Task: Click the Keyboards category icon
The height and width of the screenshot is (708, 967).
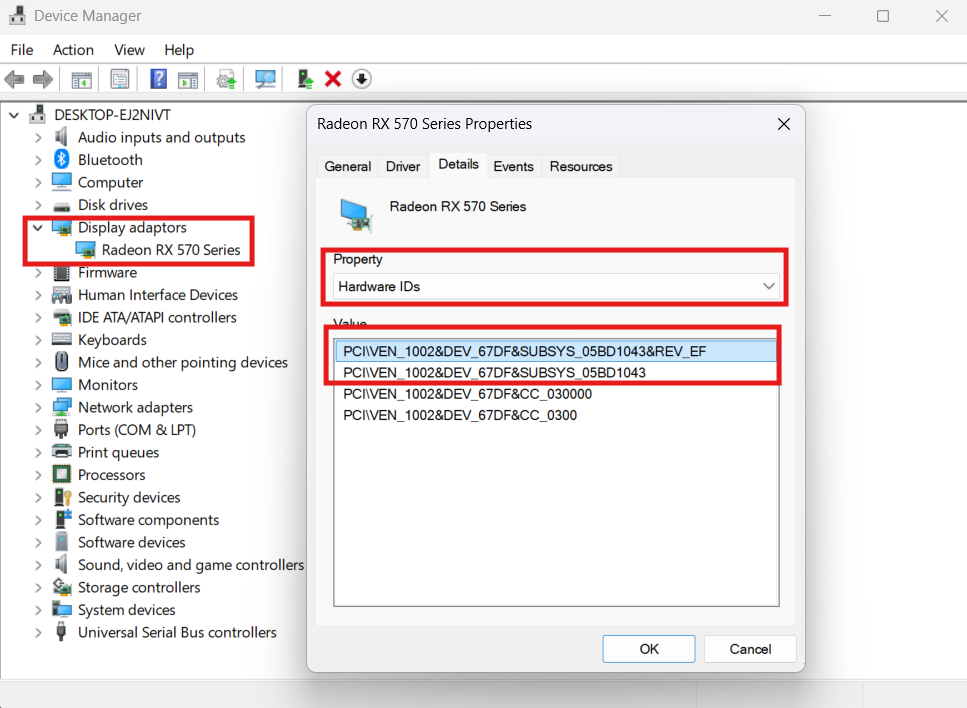Action: point(62,339)
